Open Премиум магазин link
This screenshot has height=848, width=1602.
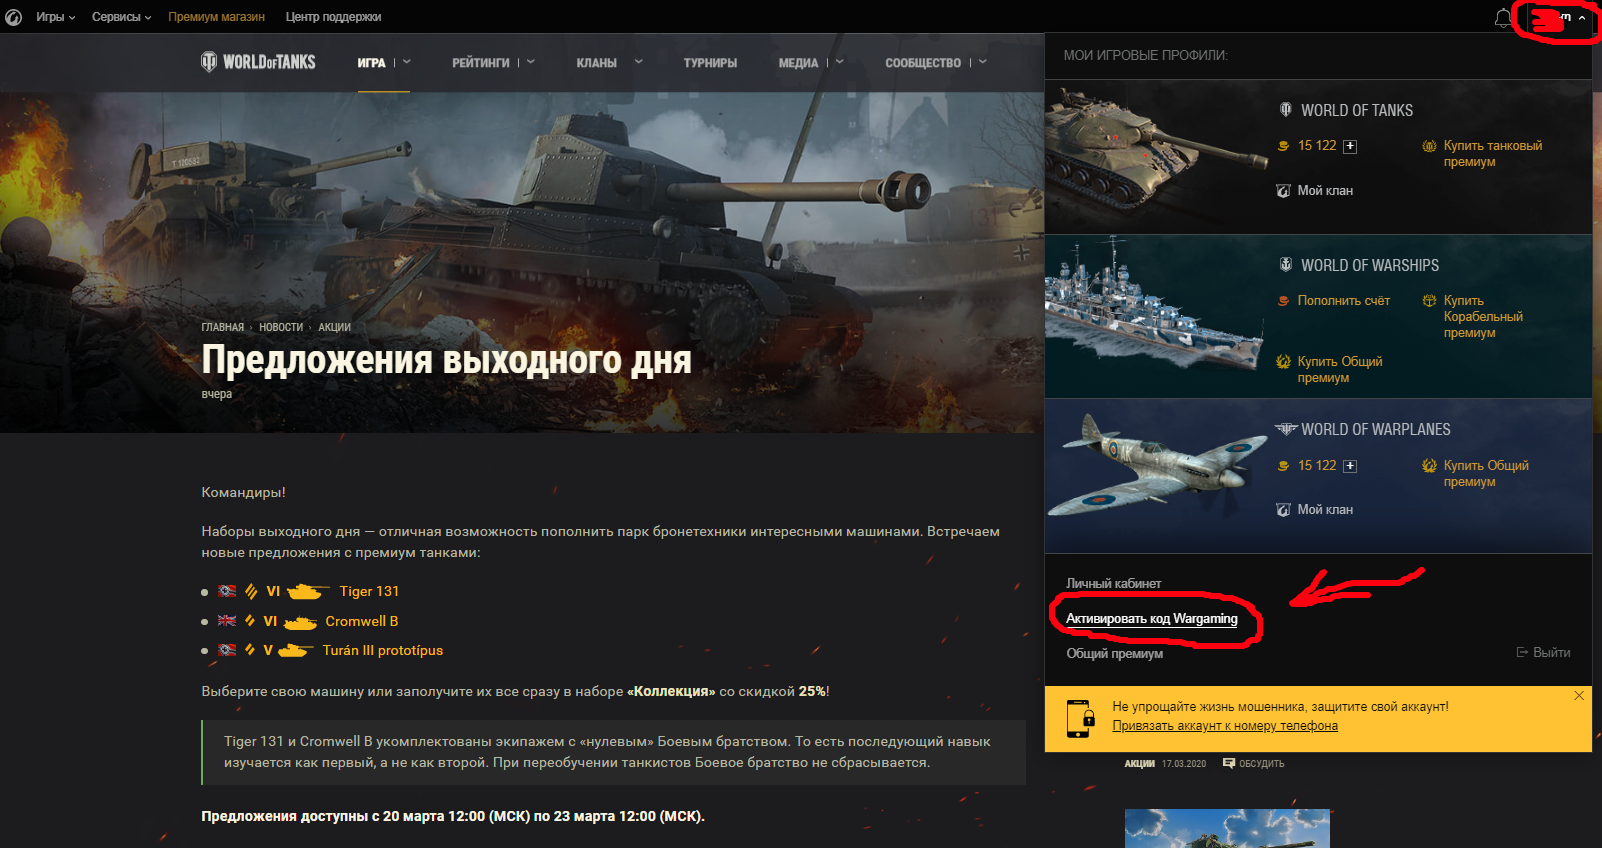point(216,17)
